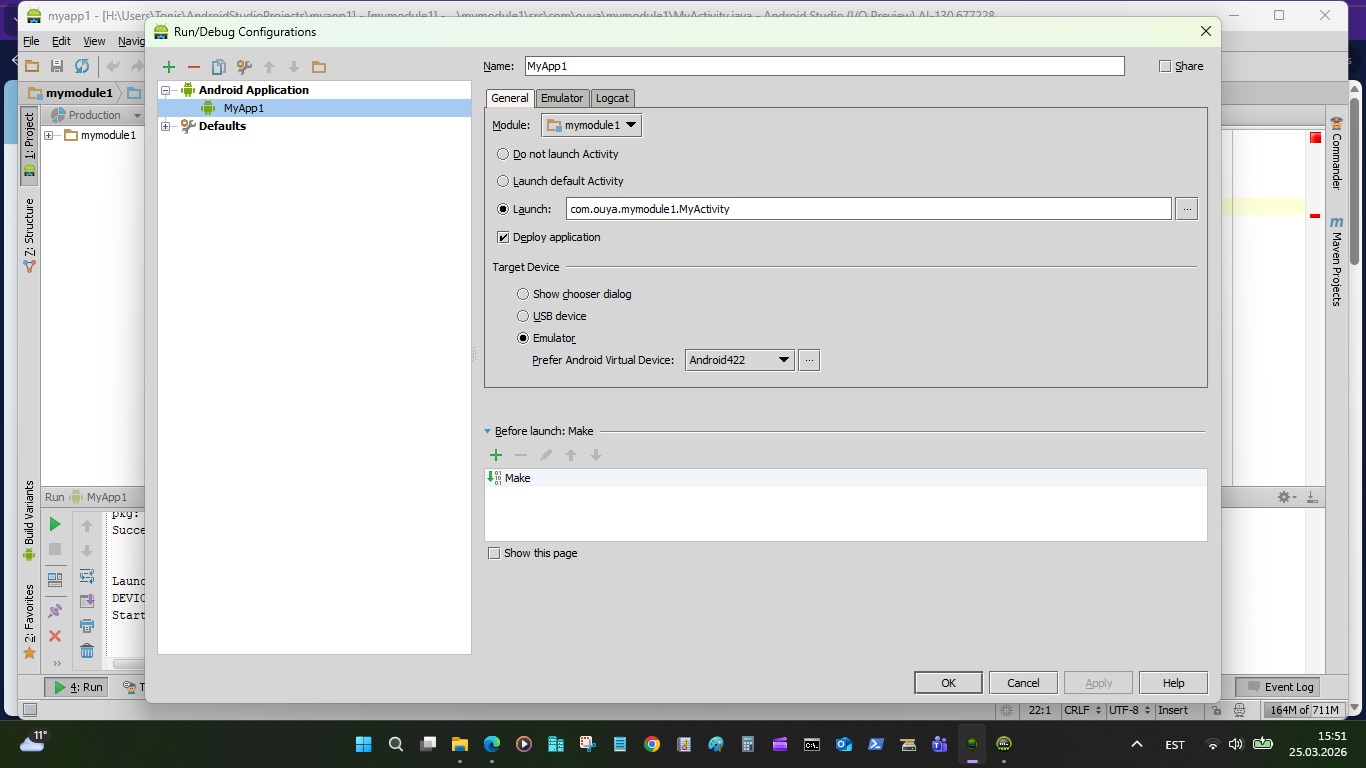The width and height of the screenshot is (1366, 768).
Task: Add a before-launch task with green plus
Action: pyautogui.click(x=496, y=455)
